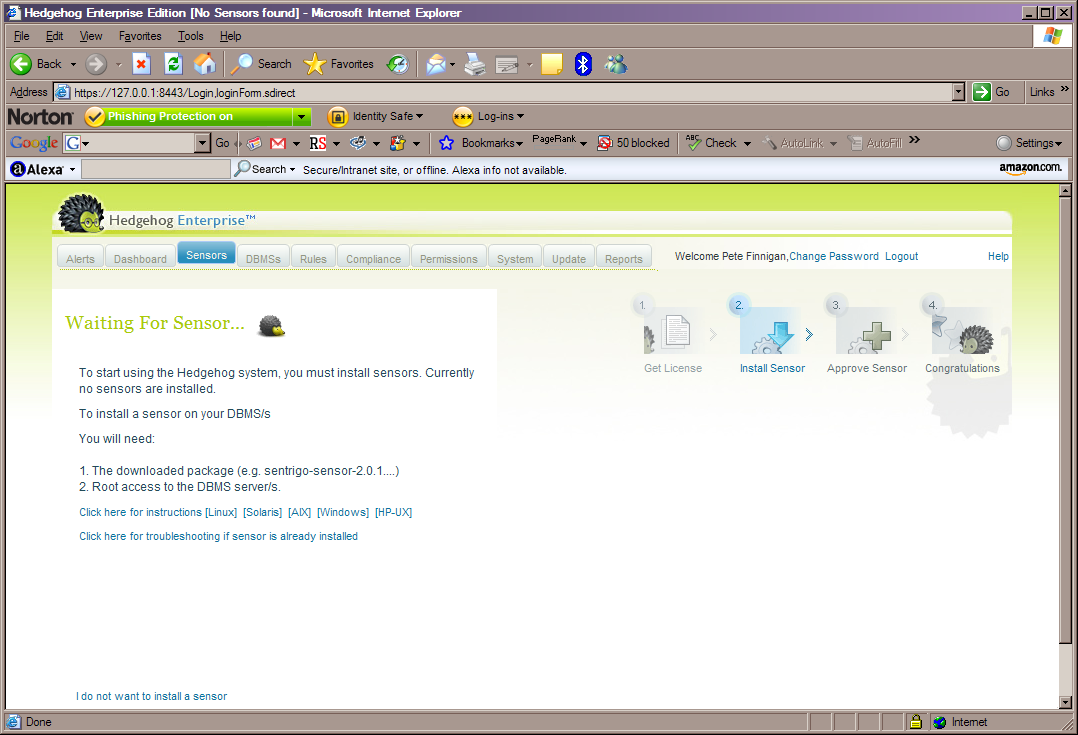The height and width of the screenshot is (735, 1078).
Task: Open the View menu
Action: pos(91,36)
